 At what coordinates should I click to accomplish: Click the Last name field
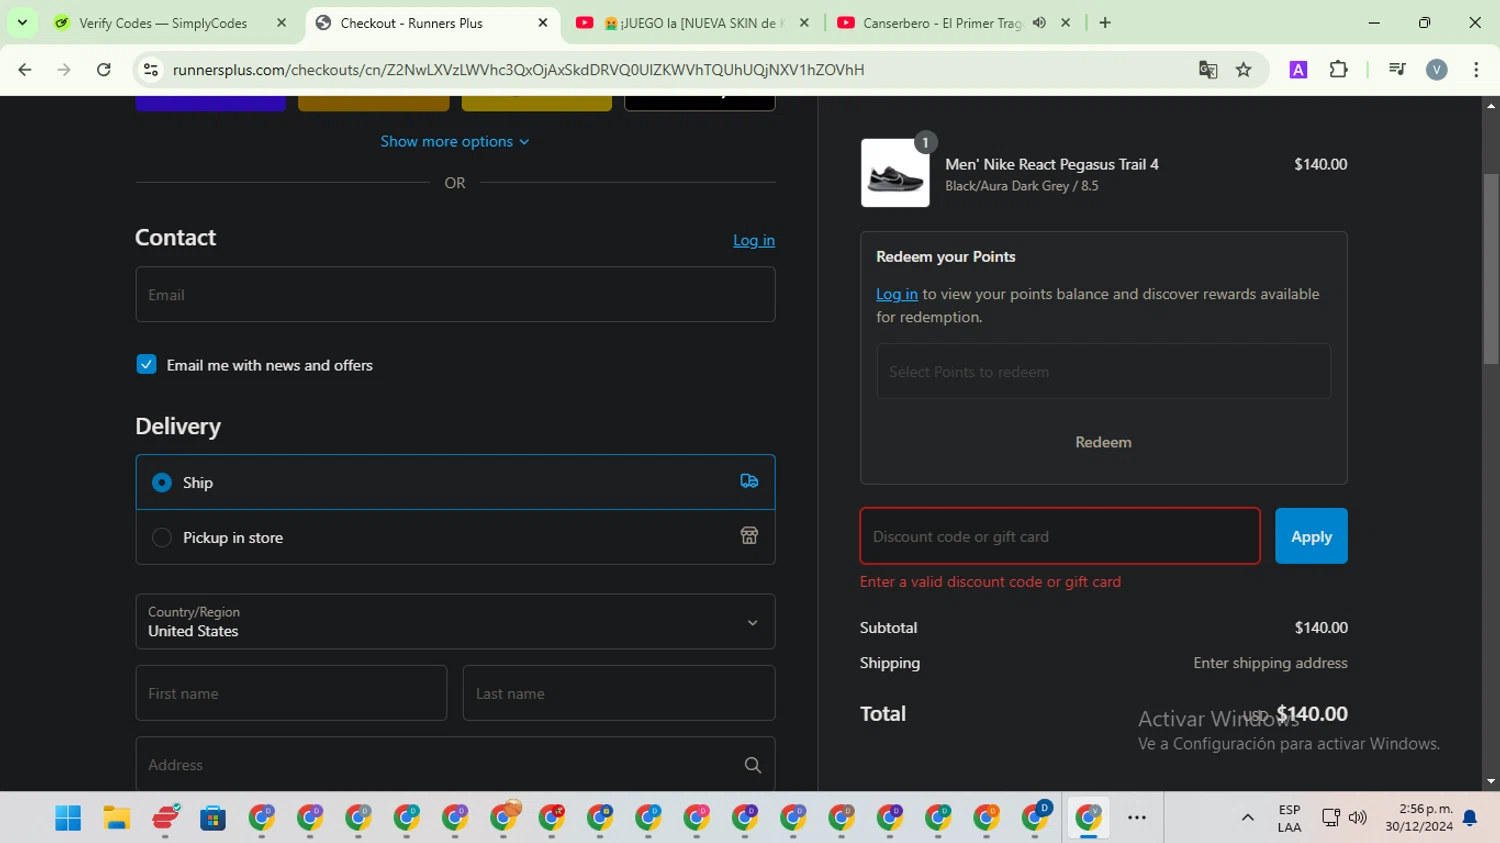click(x=619, y=693)
